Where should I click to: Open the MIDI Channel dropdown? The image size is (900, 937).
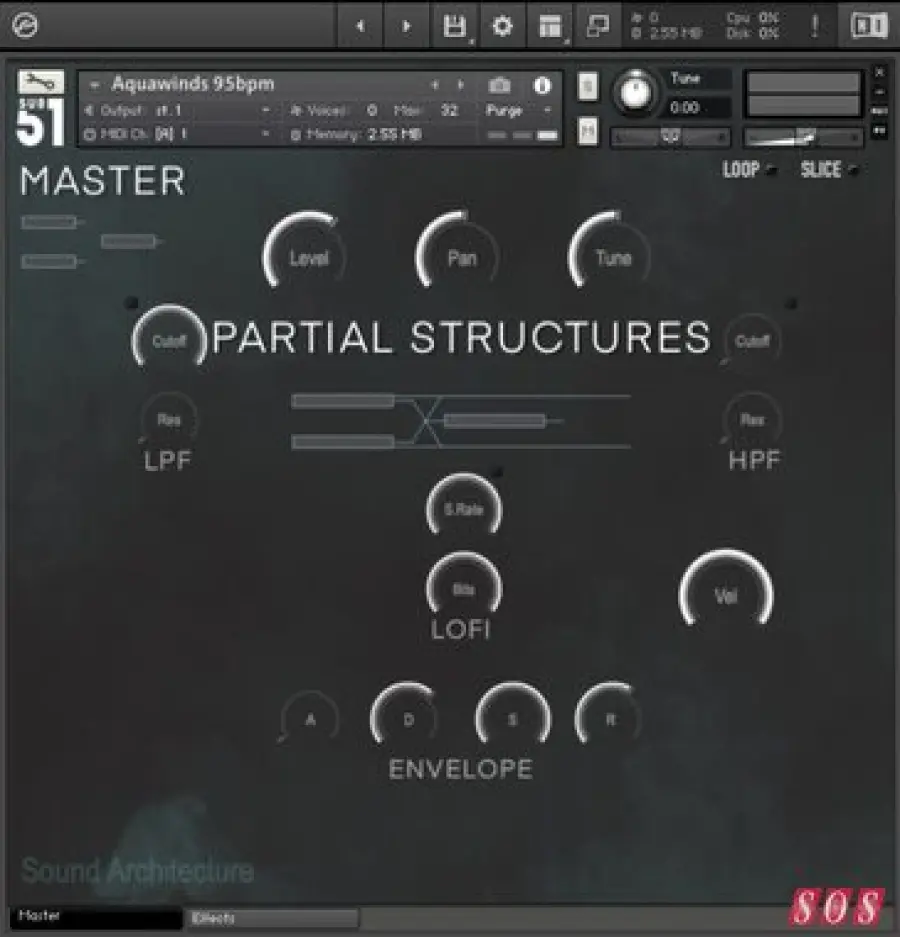[x=180, y=132]
